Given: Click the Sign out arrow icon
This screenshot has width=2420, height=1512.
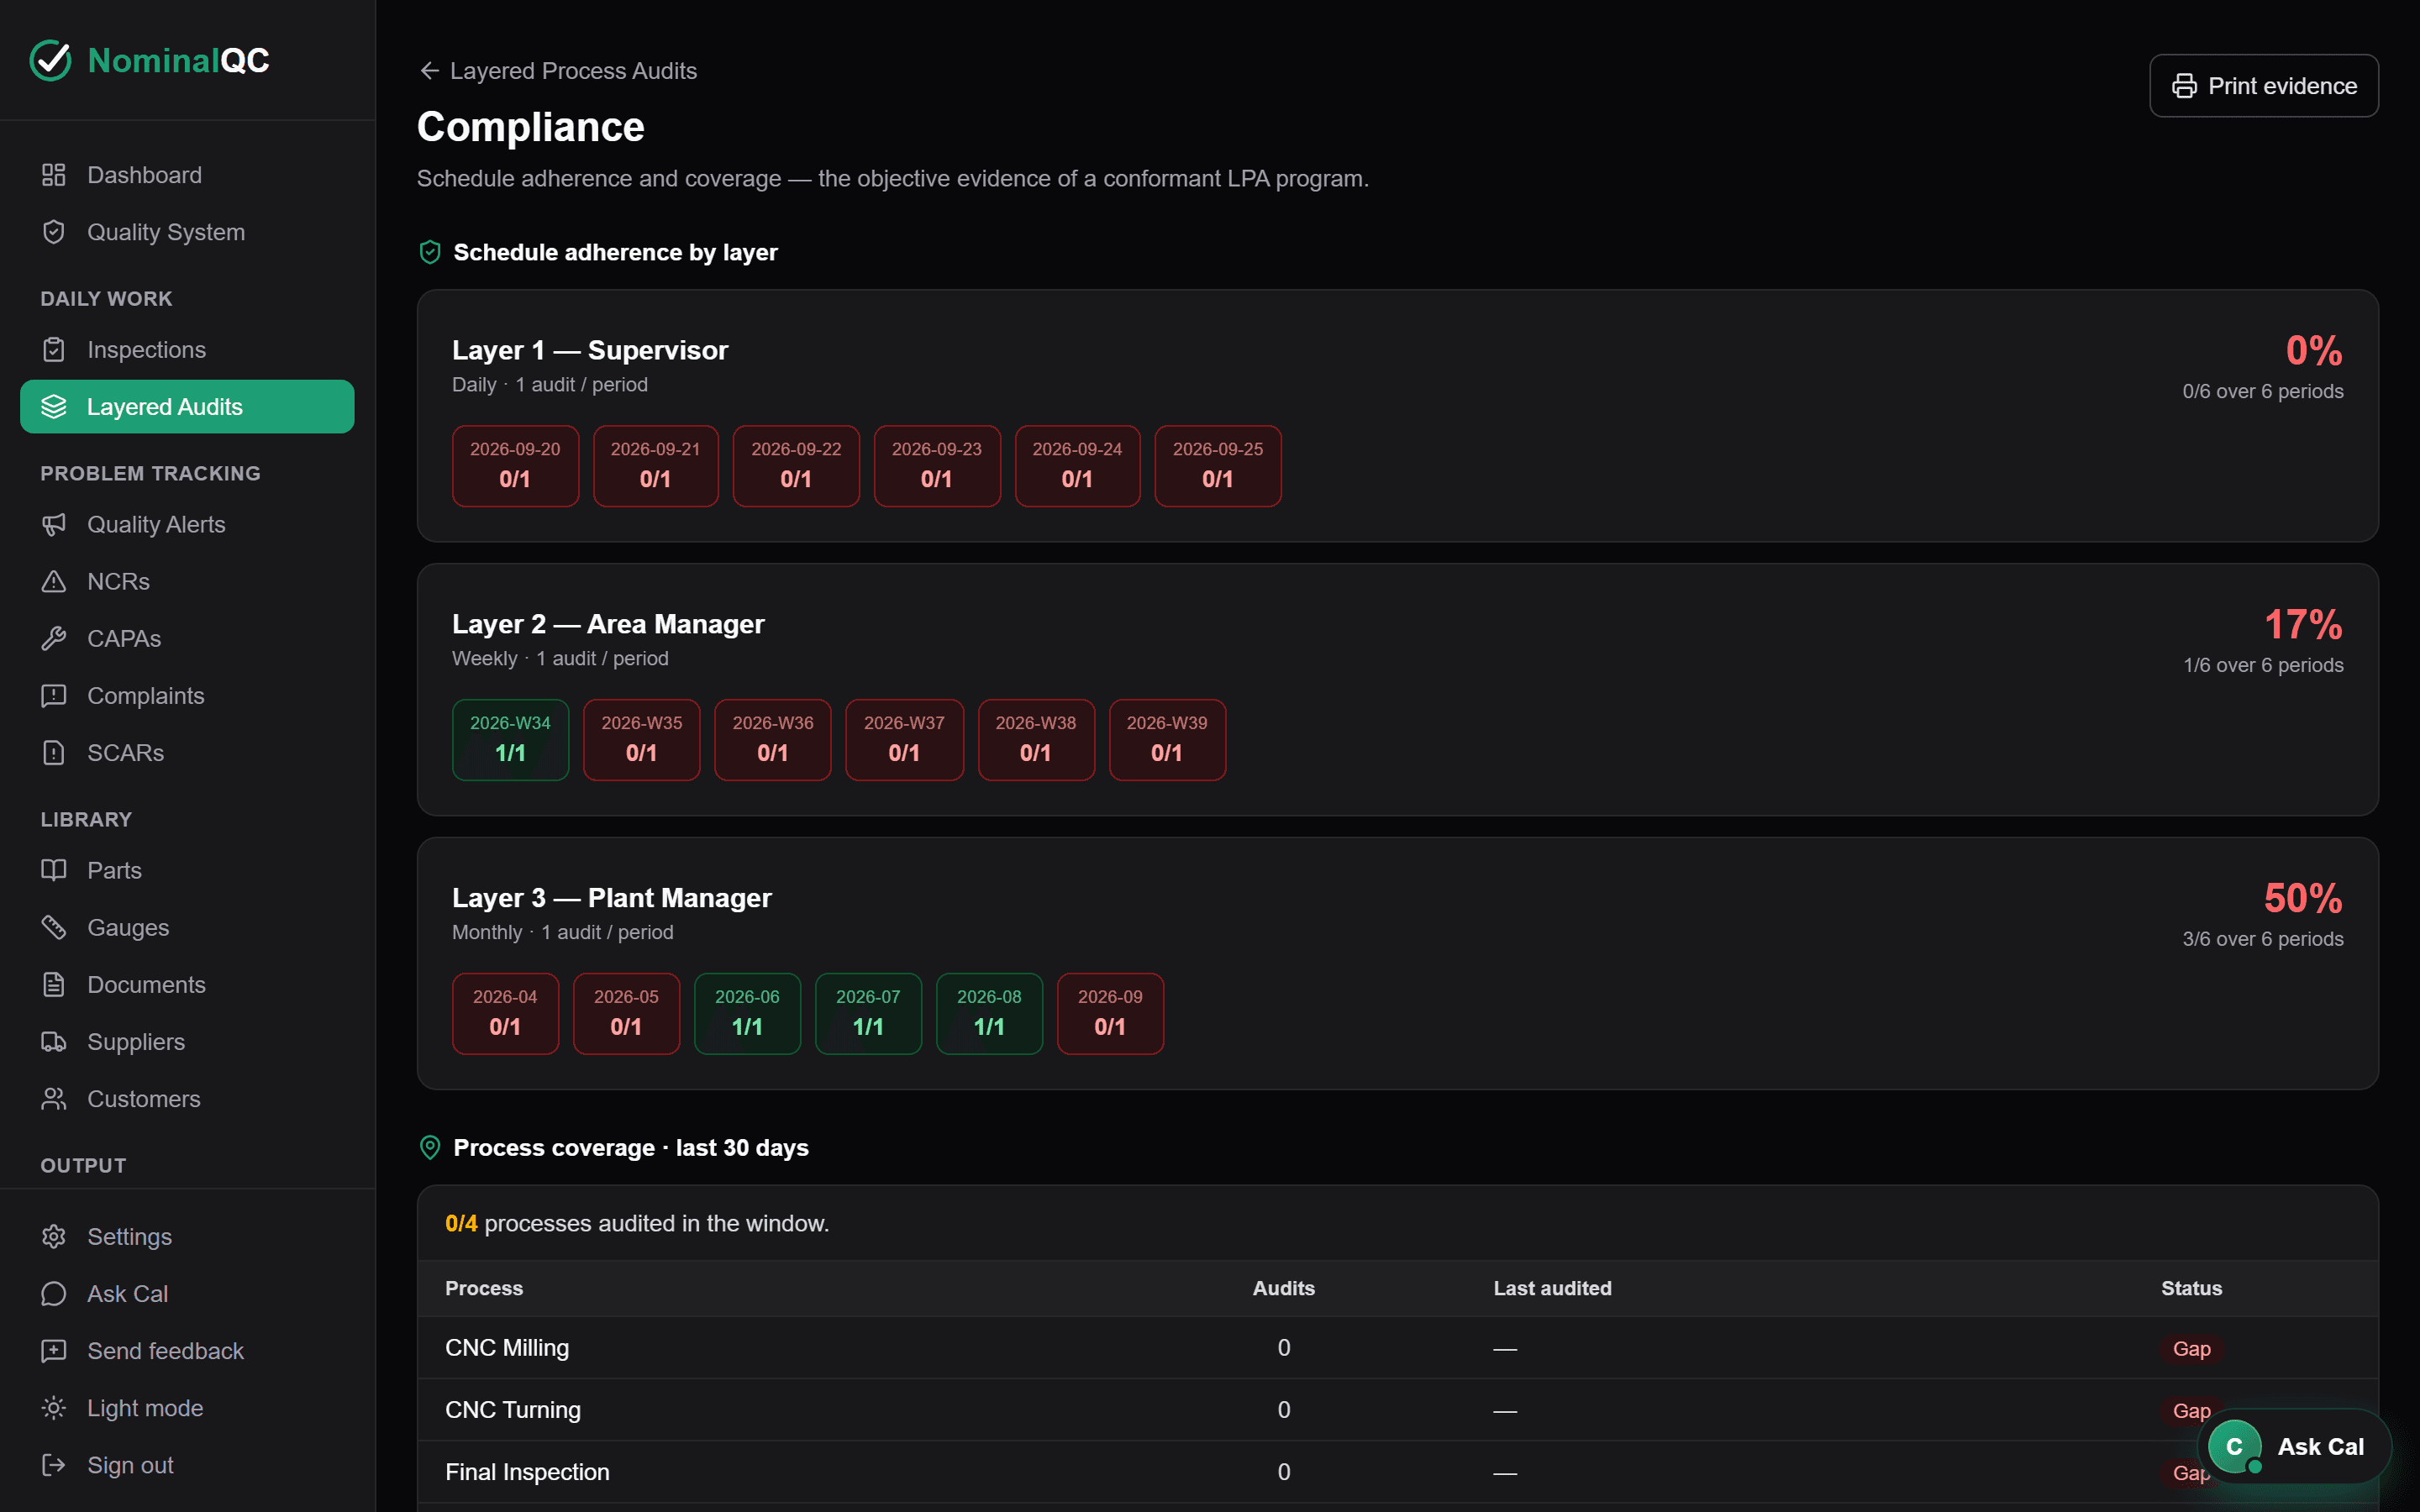Looking at the screenshot, I should click(54, 1465).
